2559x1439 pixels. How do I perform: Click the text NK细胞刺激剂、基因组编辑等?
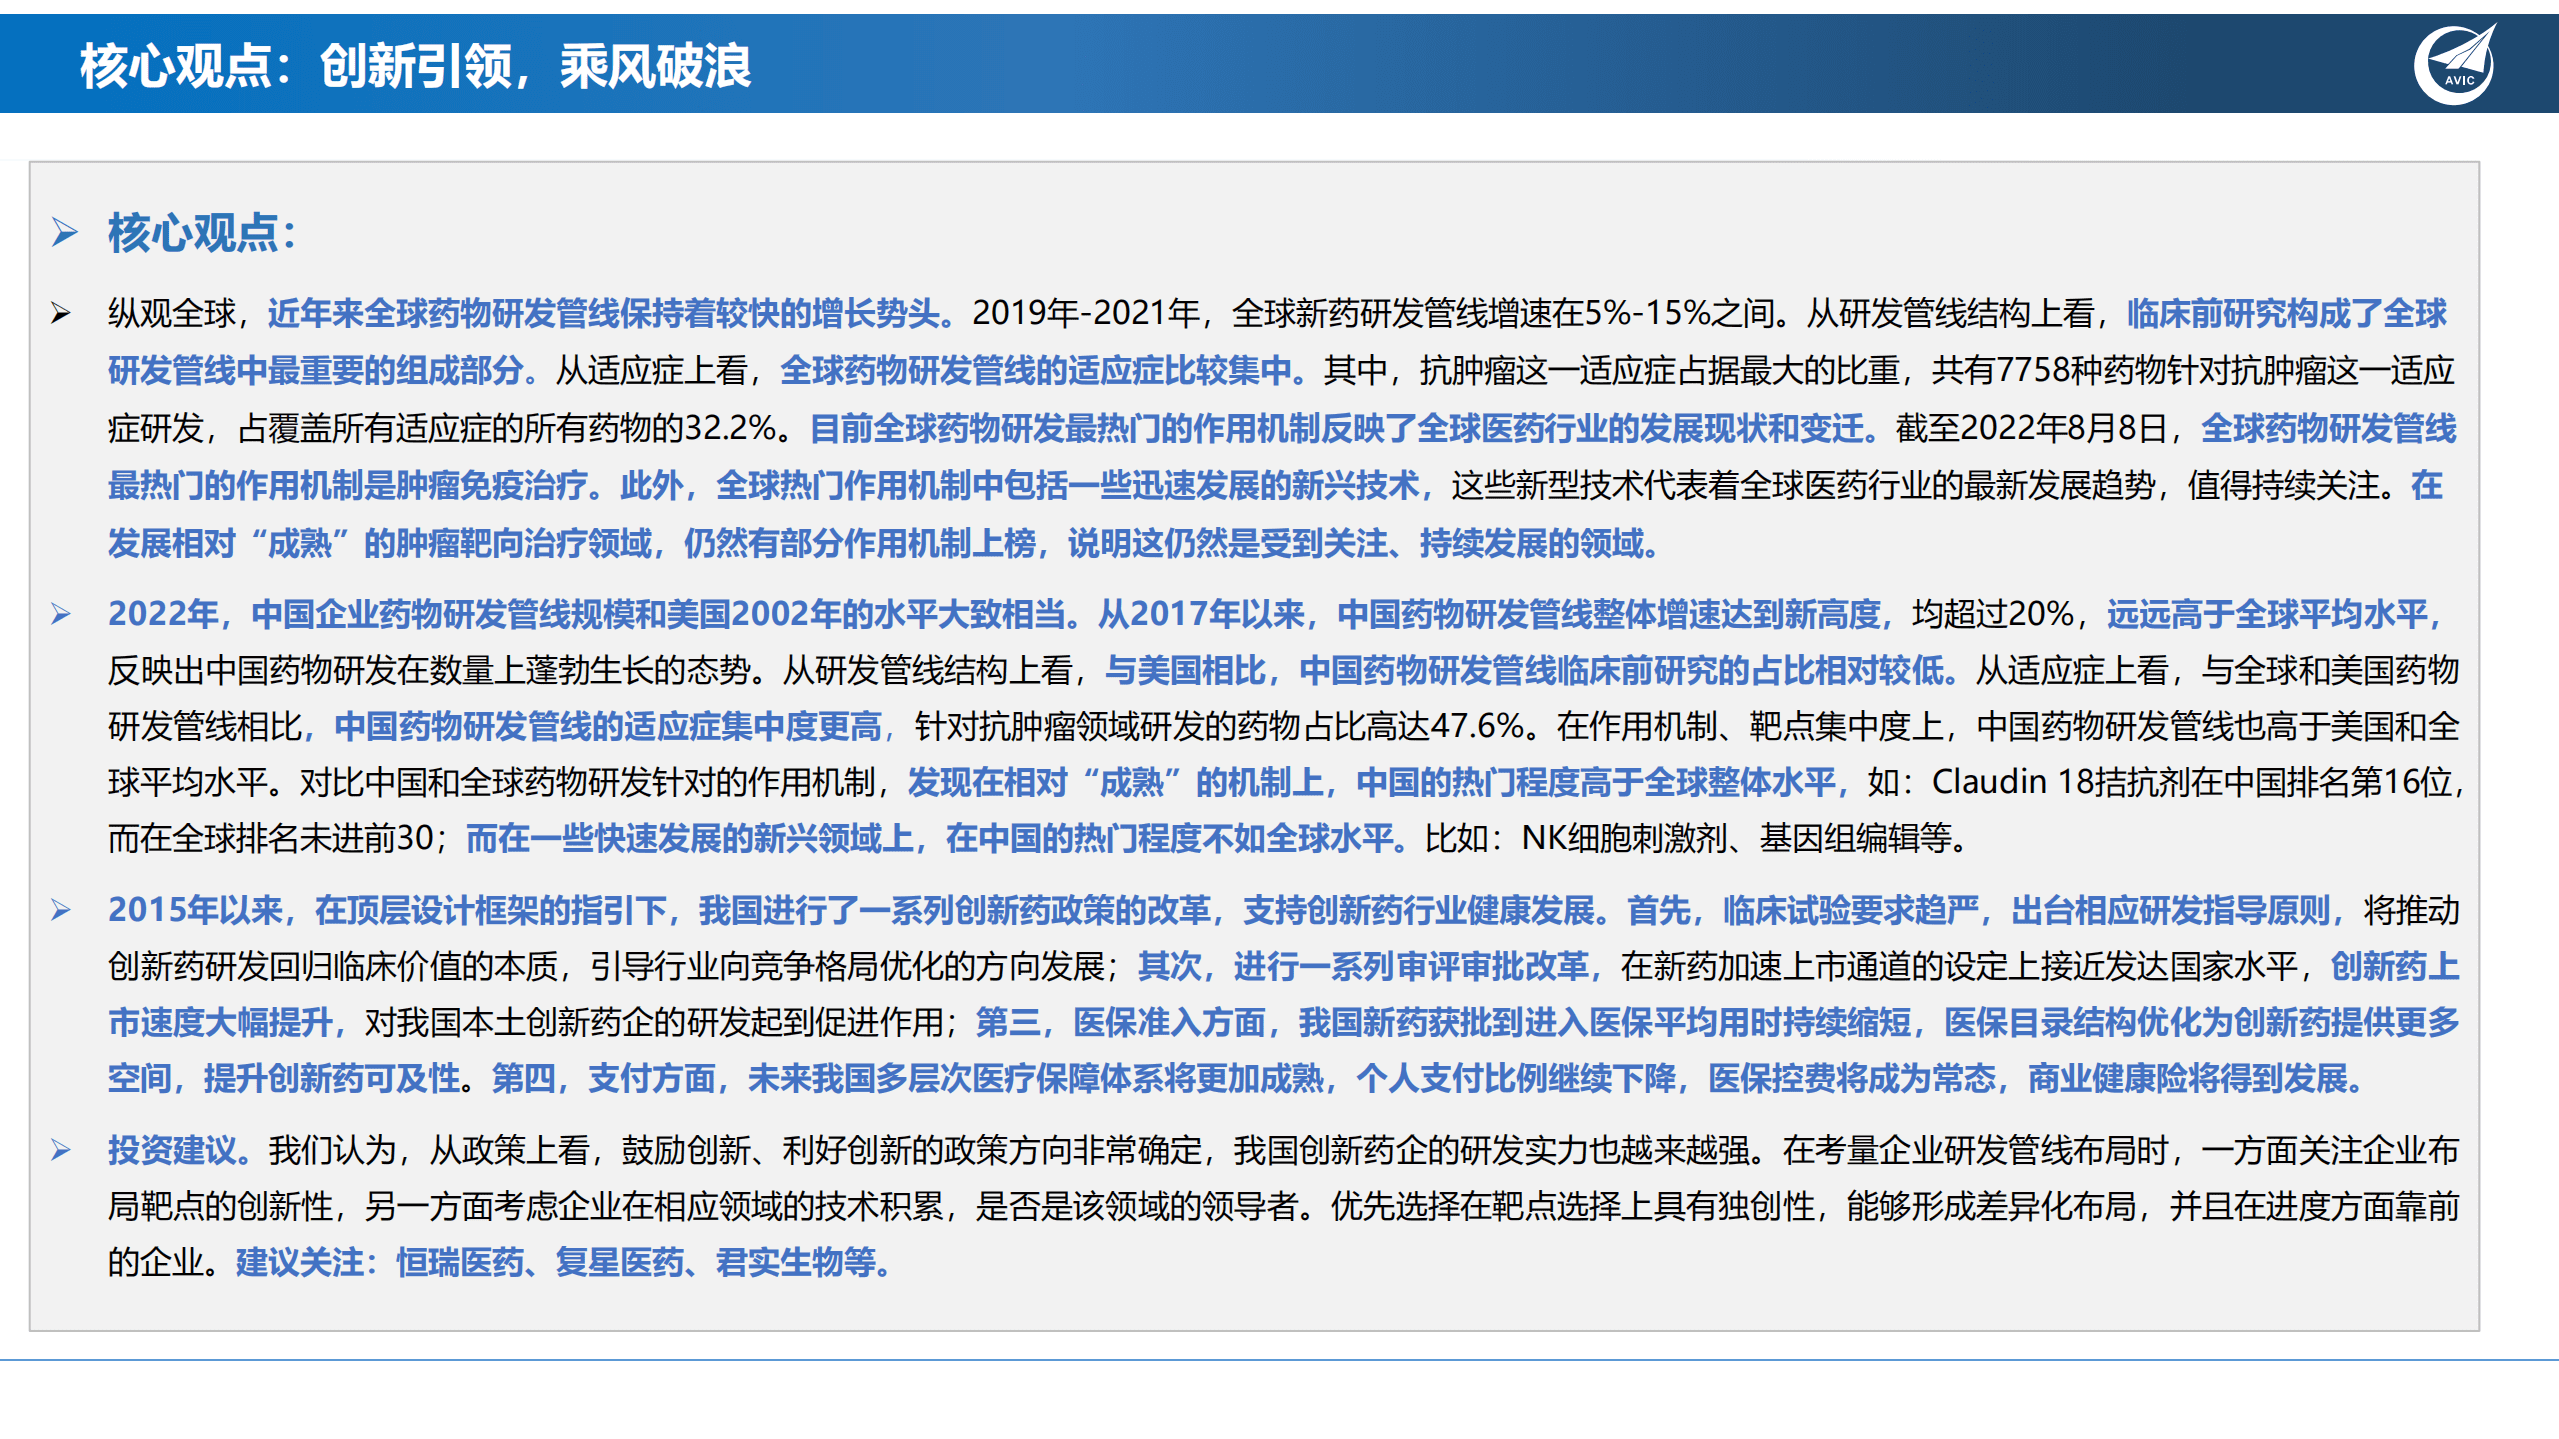point(1735,838)
